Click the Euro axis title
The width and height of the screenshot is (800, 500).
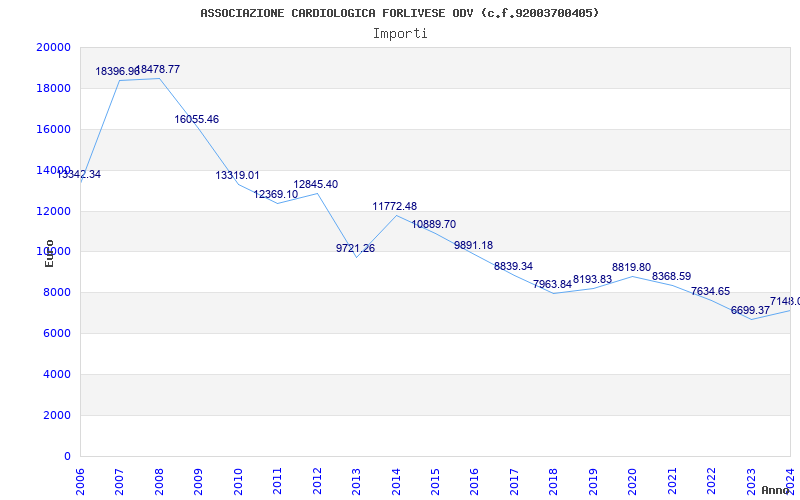49,254
